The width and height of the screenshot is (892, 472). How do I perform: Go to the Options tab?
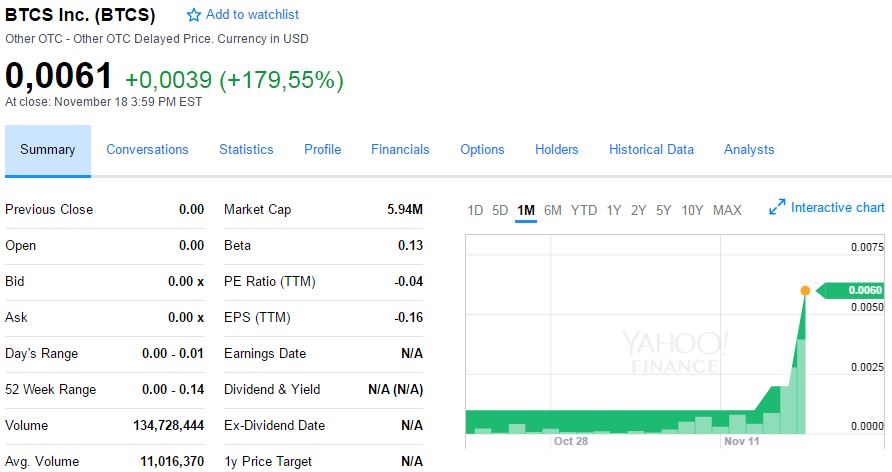point(482,150)
